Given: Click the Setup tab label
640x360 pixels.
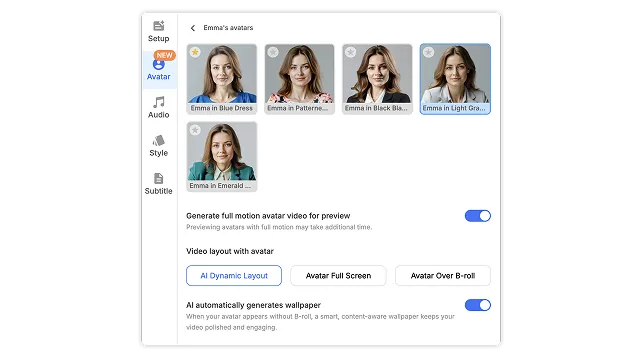Looking at the screenshot, I should pyautogui.click(x=158, y=38).
